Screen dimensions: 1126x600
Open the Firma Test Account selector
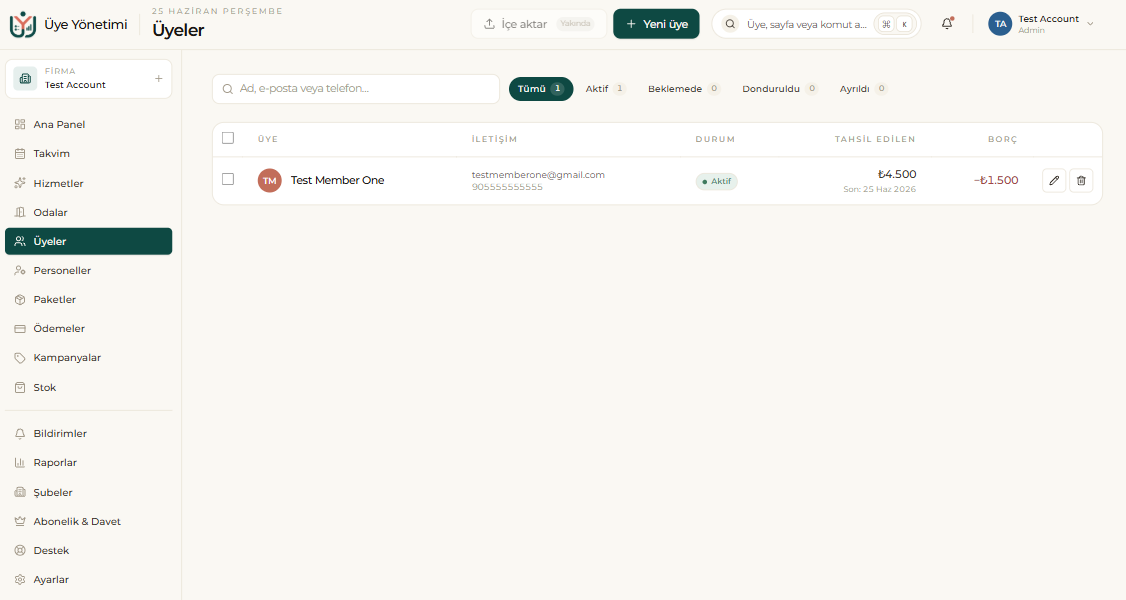click(88, 78)
